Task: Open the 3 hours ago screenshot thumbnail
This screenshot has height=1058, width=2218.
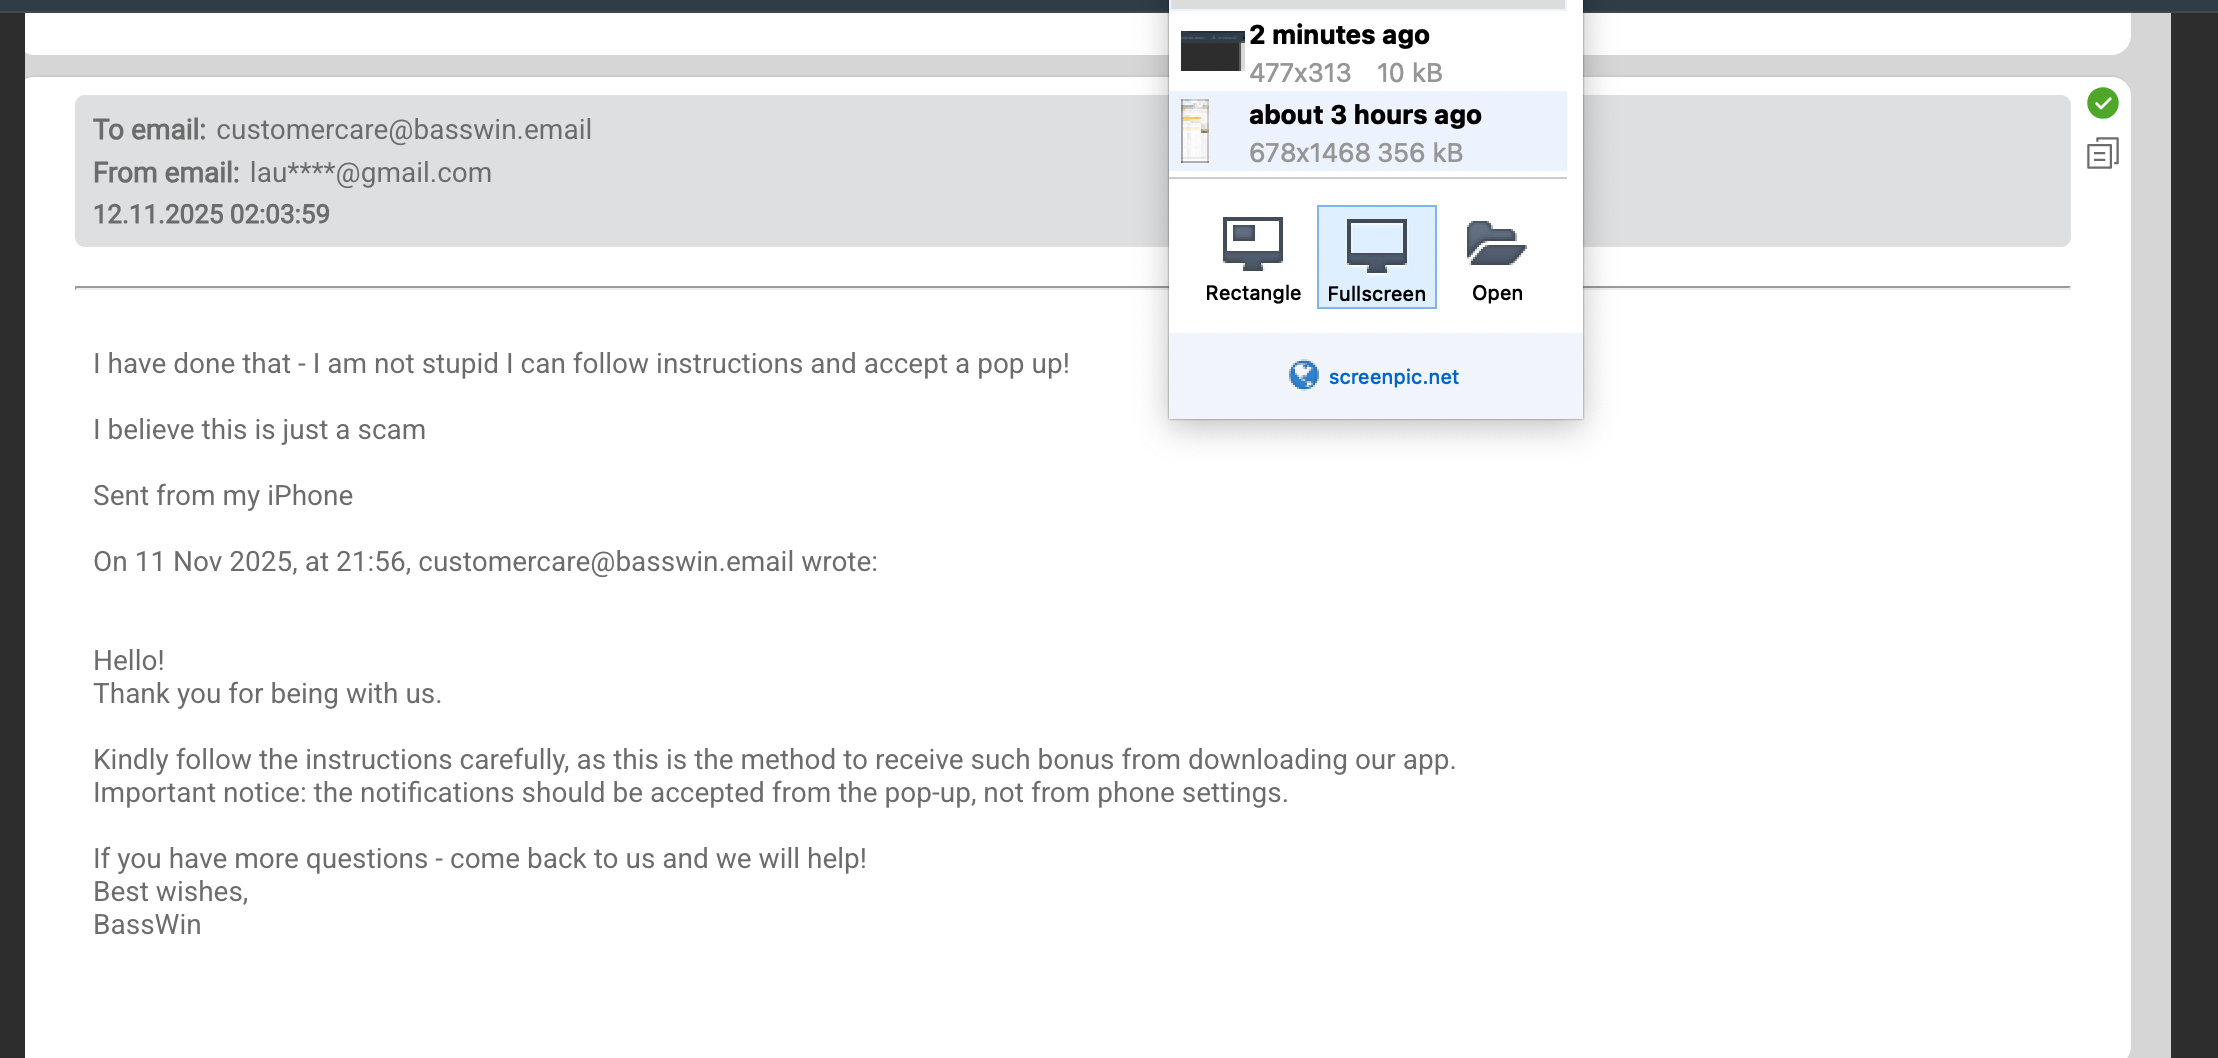Action: 1195,131
